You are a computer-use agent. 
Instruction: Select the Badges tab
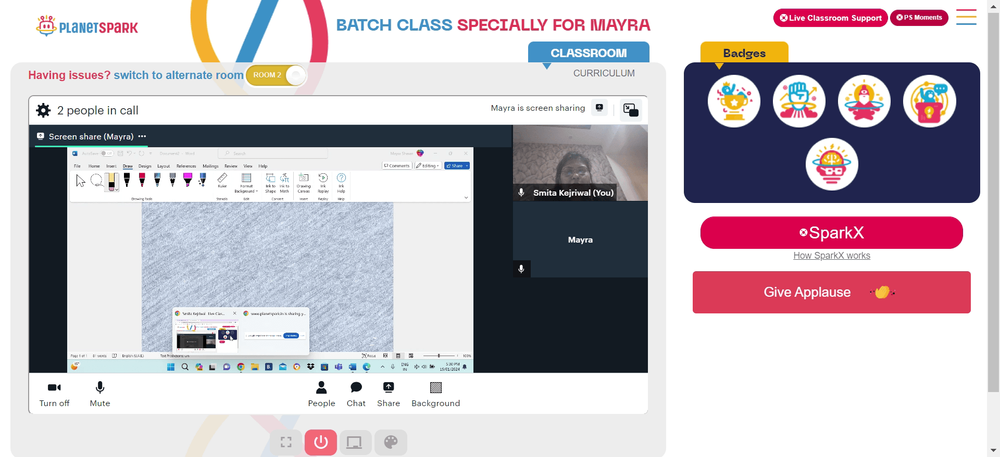point(744,53)
